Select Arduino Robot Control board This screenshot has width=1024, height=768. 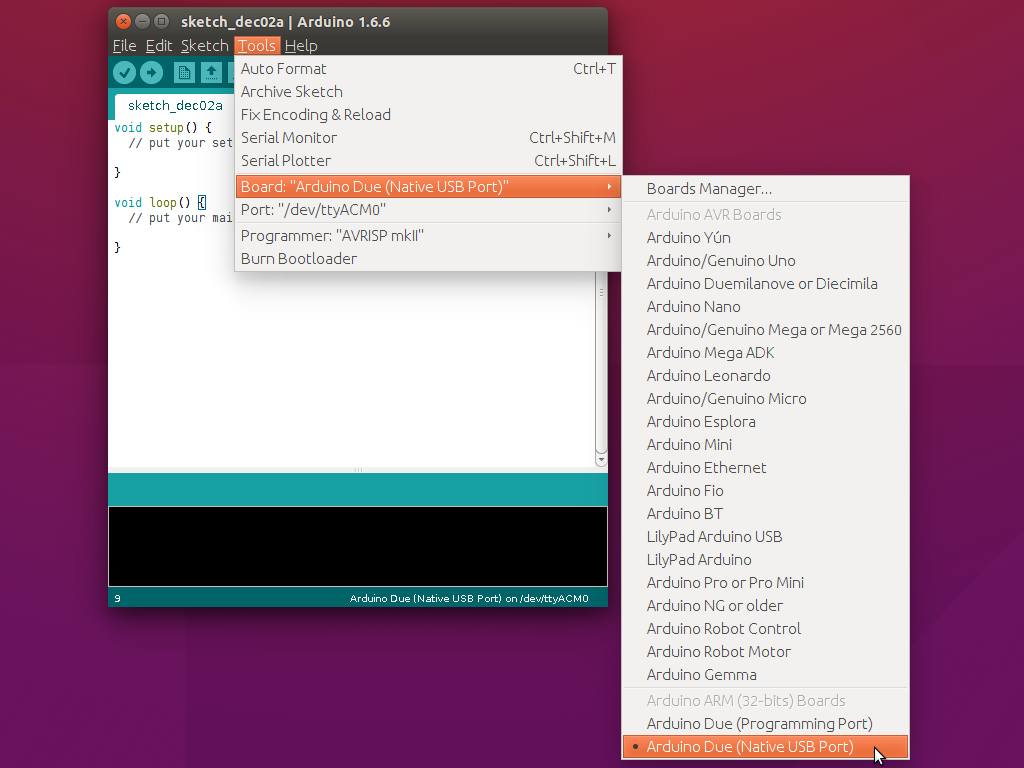point(765,628)
